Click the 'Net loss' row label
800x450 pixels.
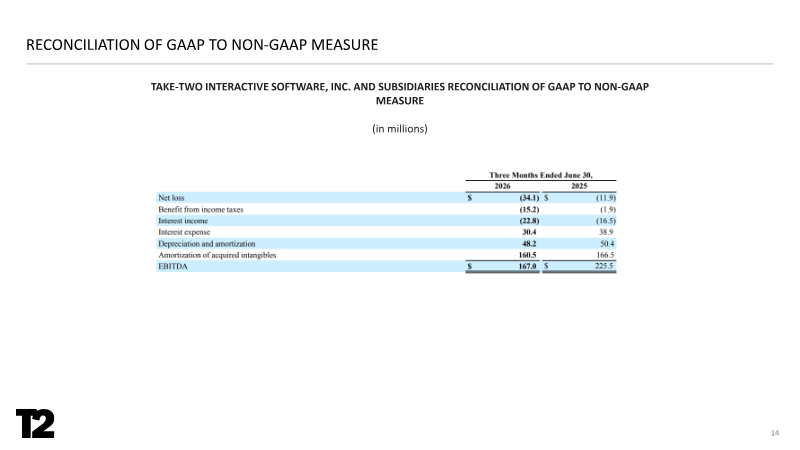(x=171, y=197)
